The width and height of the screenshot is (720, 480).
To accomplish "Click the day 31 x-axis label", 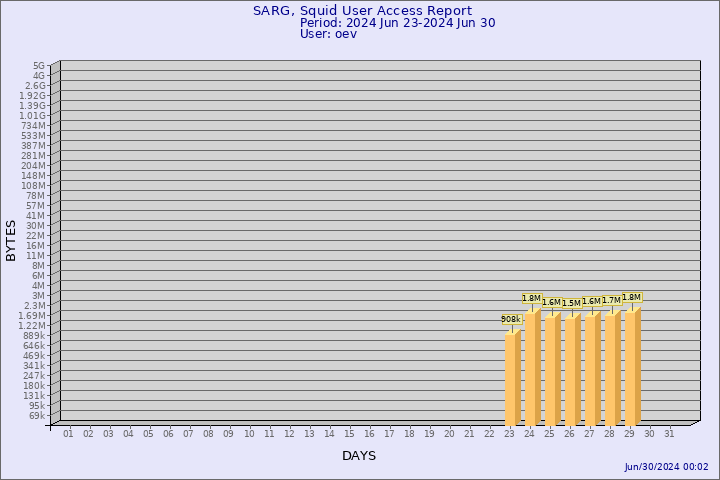I will (669, 434).
